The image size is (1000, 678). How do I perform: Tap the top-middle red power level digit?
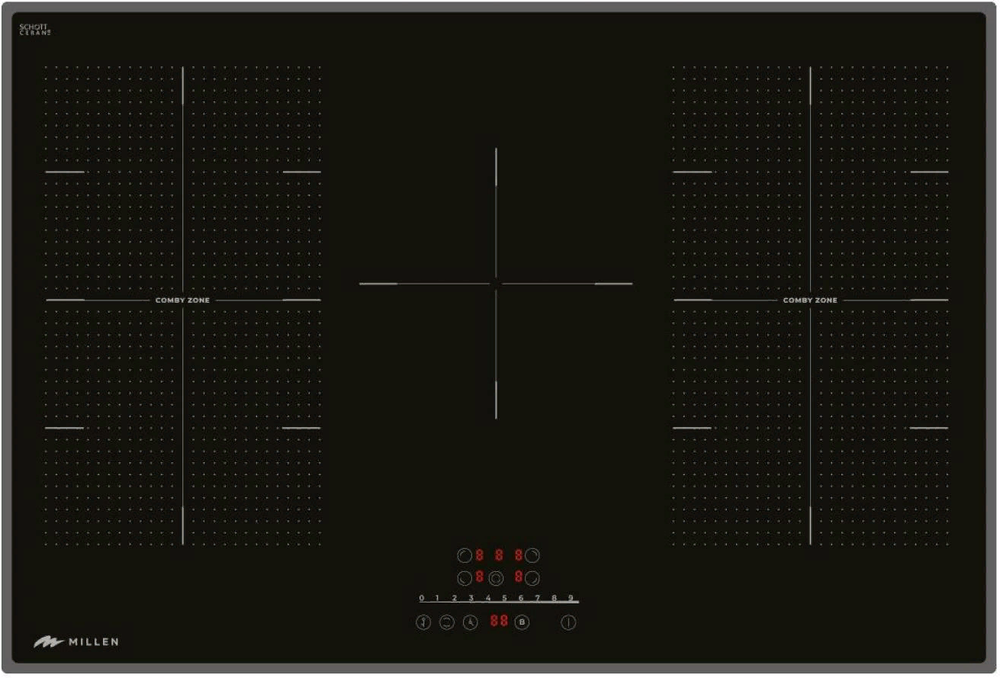(x=498, y=555)
